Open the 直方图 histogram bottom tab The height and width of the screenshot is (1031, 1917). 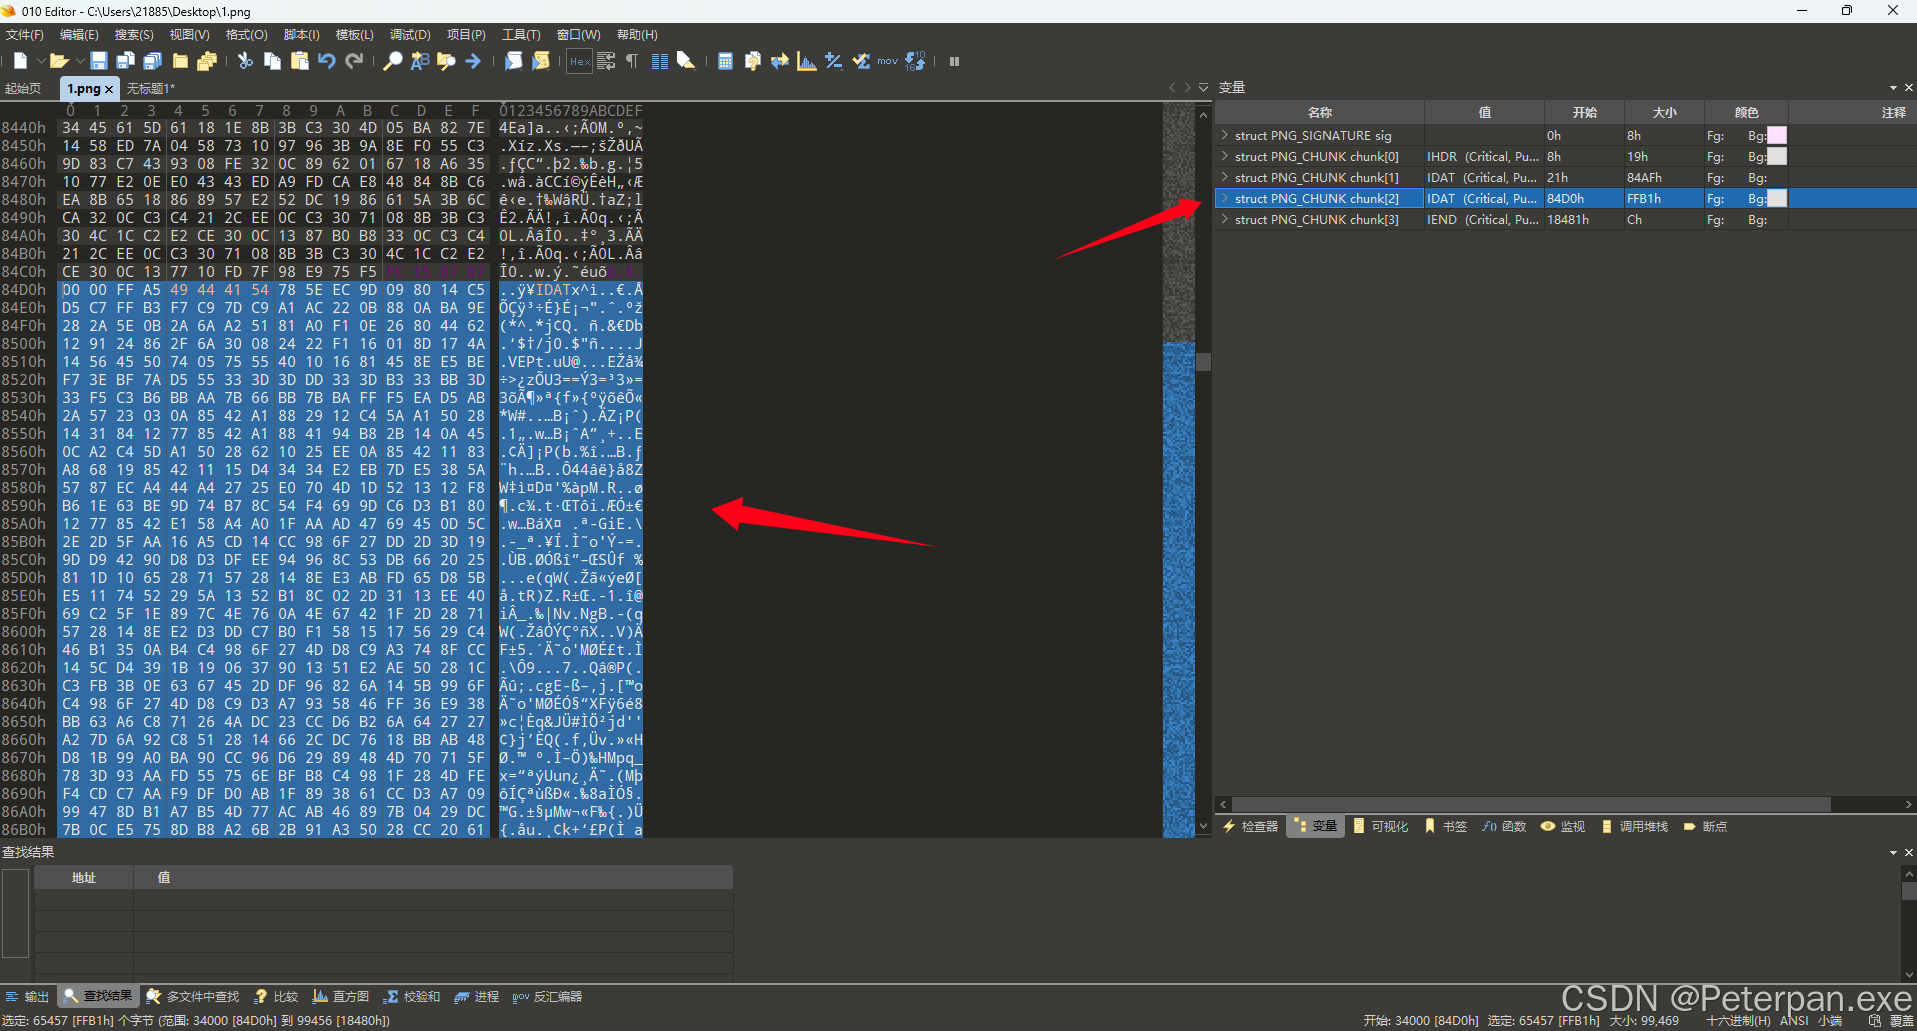(341, 996)
